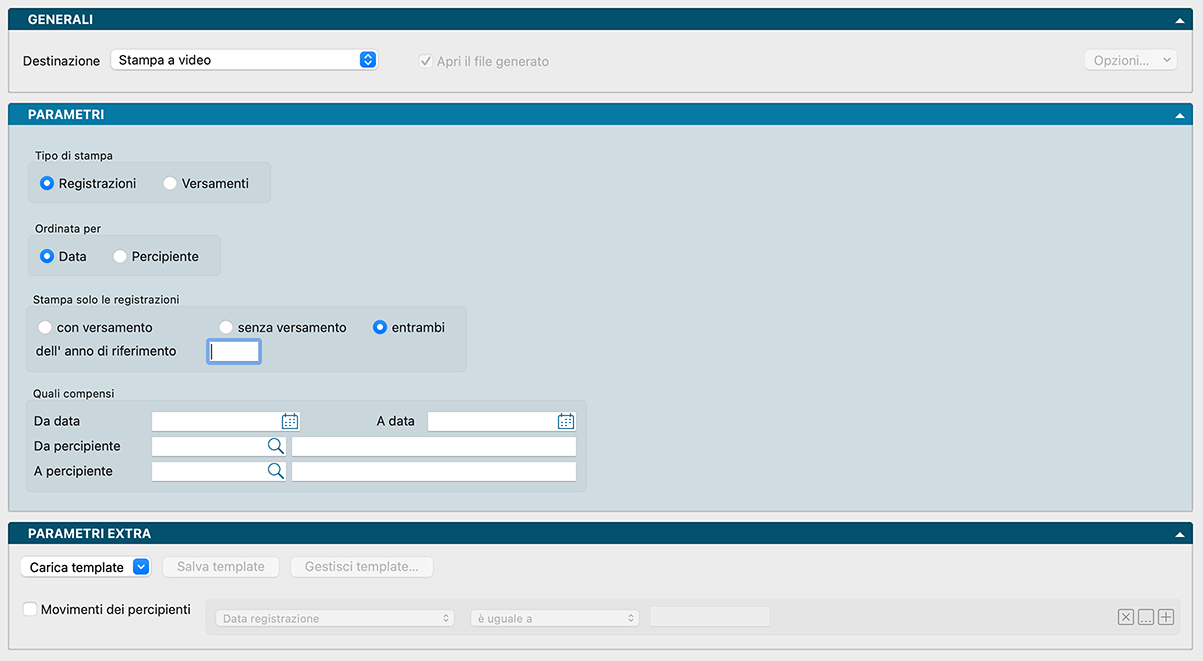Viewport: 1203px width, 661px height.
Task: Click the search magnifier for Da percipiente
Action: point(276,446)
